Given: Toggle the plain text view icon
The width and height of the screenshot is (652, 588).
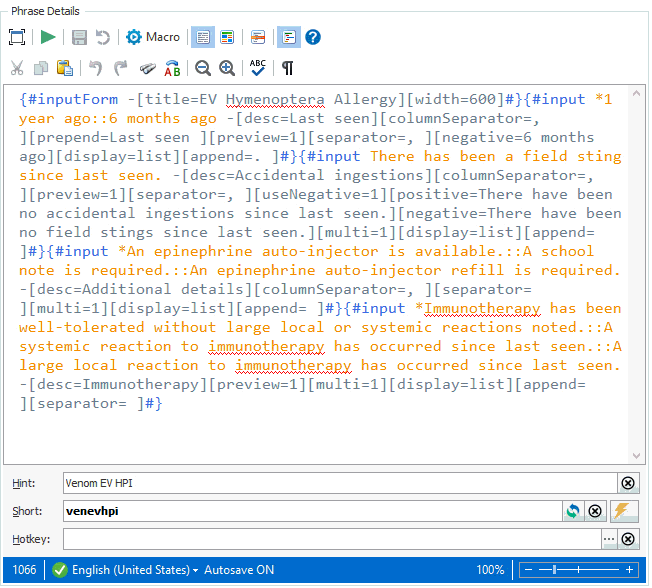Looking at the screenshot, I should [x=203, y=37].
